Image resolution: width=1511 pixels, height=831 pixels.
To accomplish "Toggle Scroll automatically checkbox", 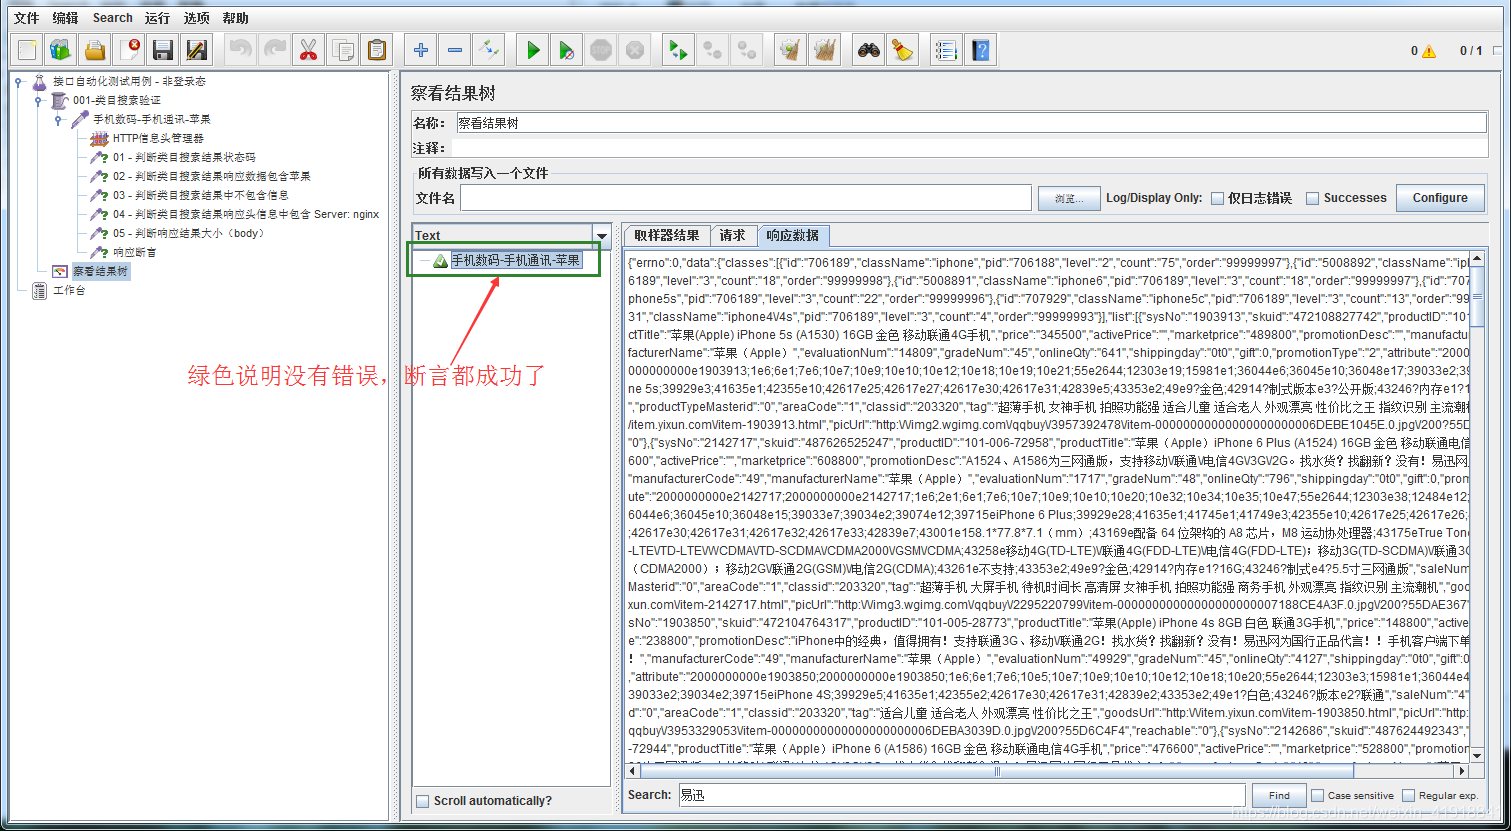I will [x=422, y=801].
